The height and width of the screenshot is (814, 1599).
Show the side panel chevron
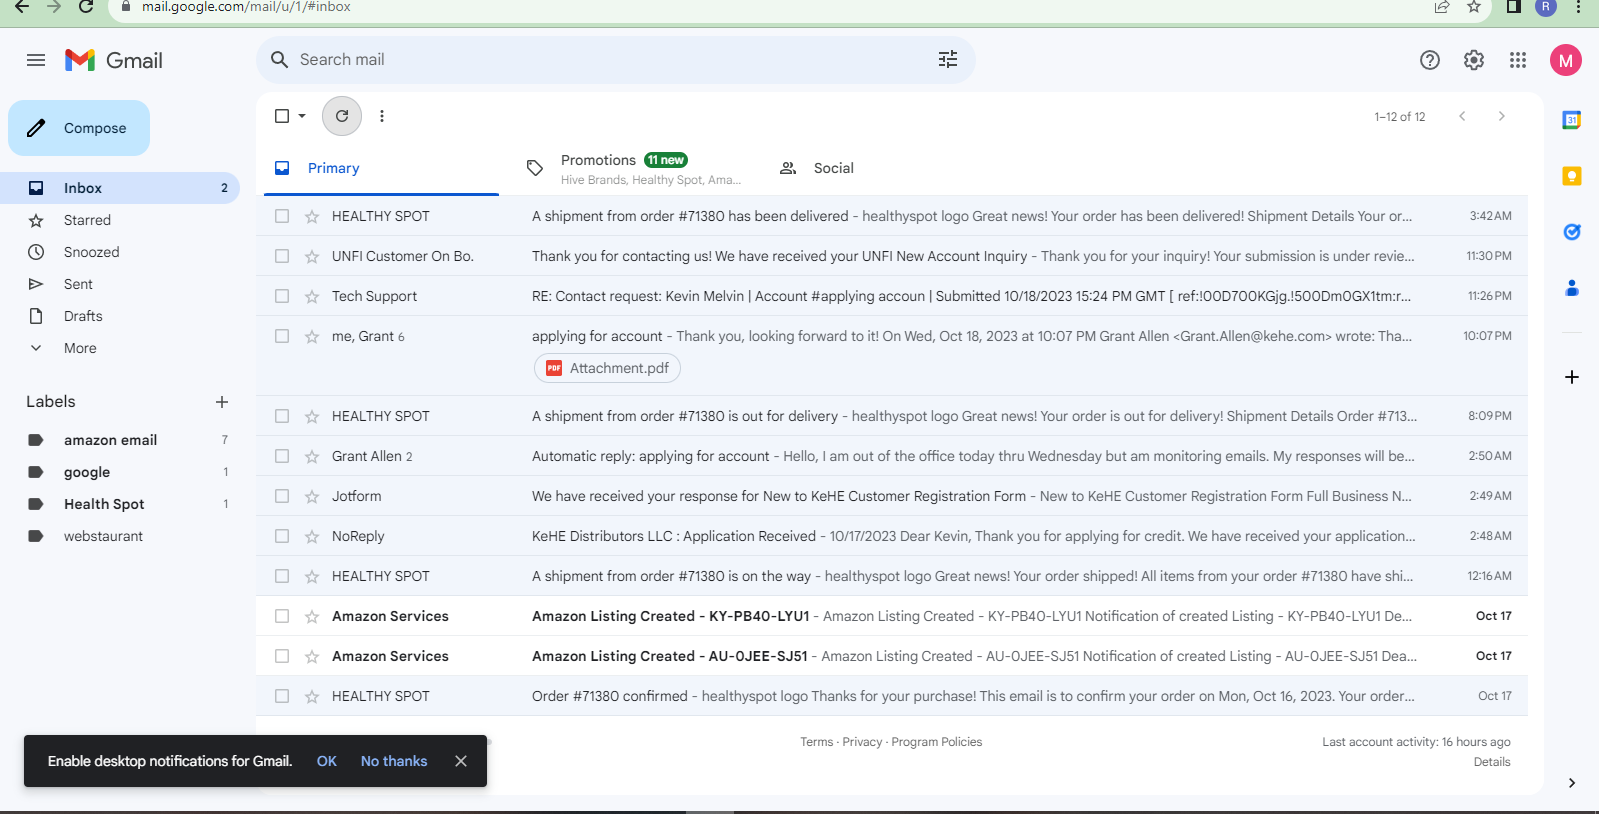(x=1572, y=783)
